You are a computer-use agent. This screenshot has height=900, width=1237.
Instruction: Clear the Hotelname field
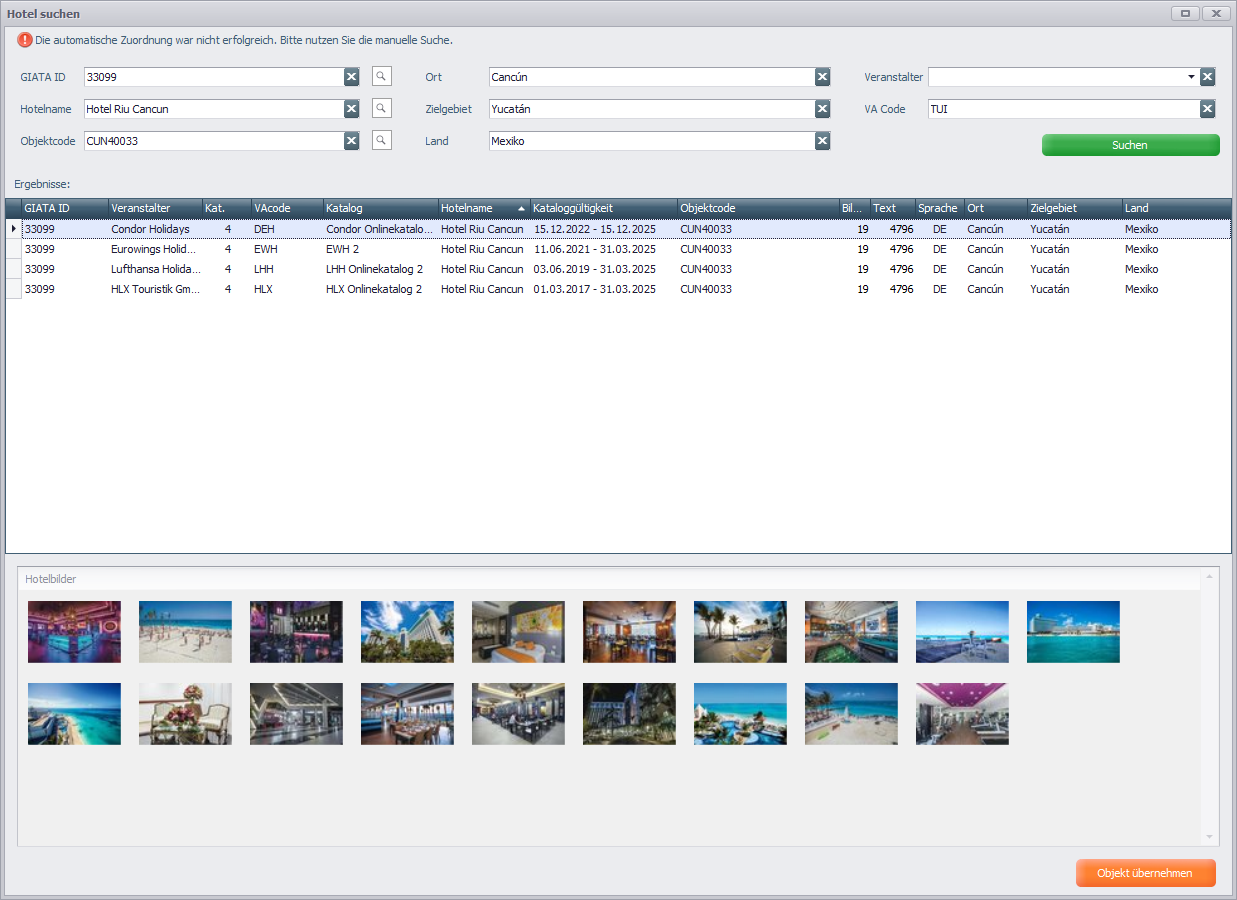click(351, 109)
